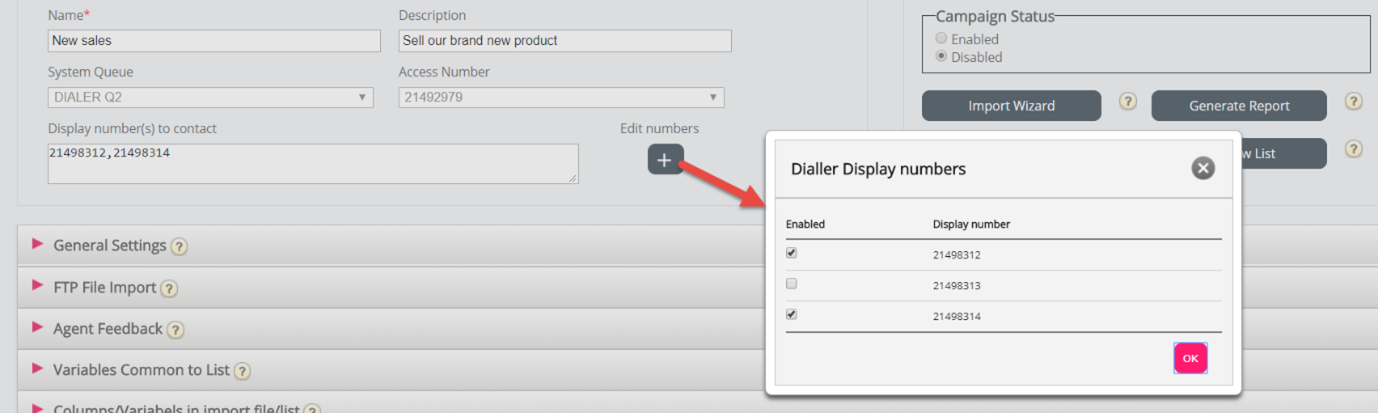Click the plus icon under Edit numbers
This screenshot has width=1378, height=413.
[665, 160]
